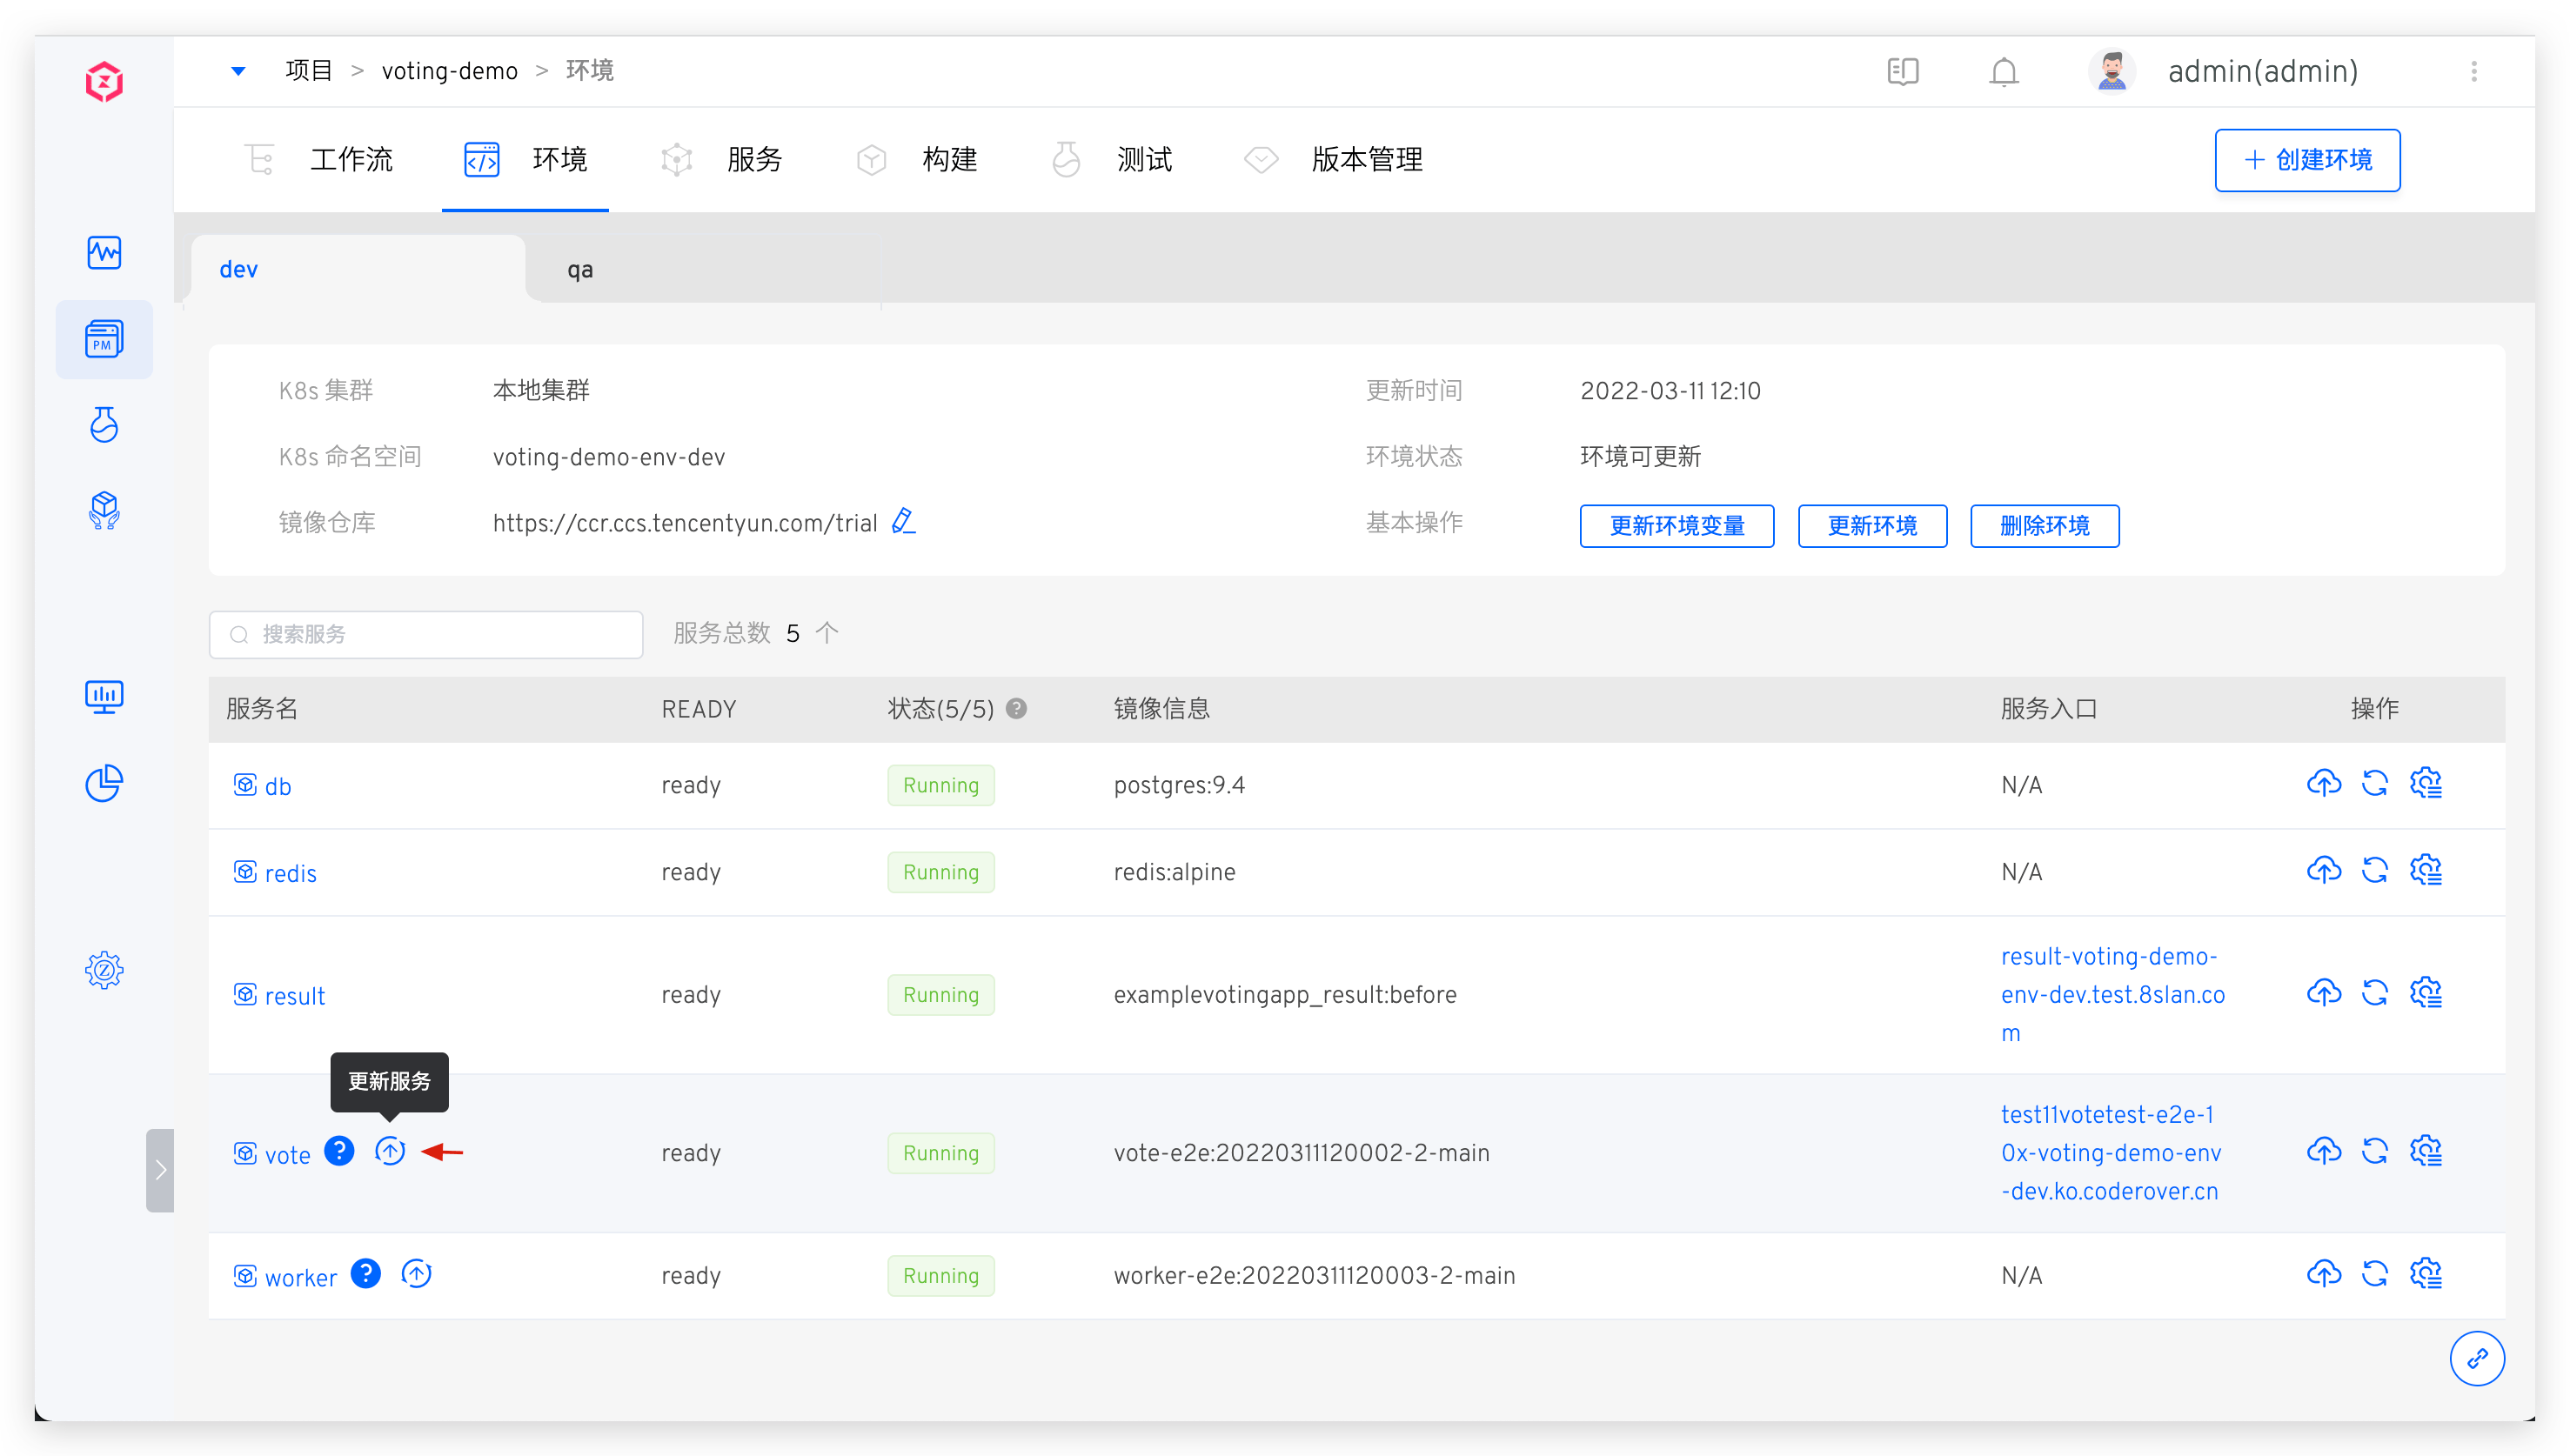Image resolution: width=2570 pixels, height=1456 pixels.
Task: Click the link icon at bottom right
Action: [x=2477, y=1358]
